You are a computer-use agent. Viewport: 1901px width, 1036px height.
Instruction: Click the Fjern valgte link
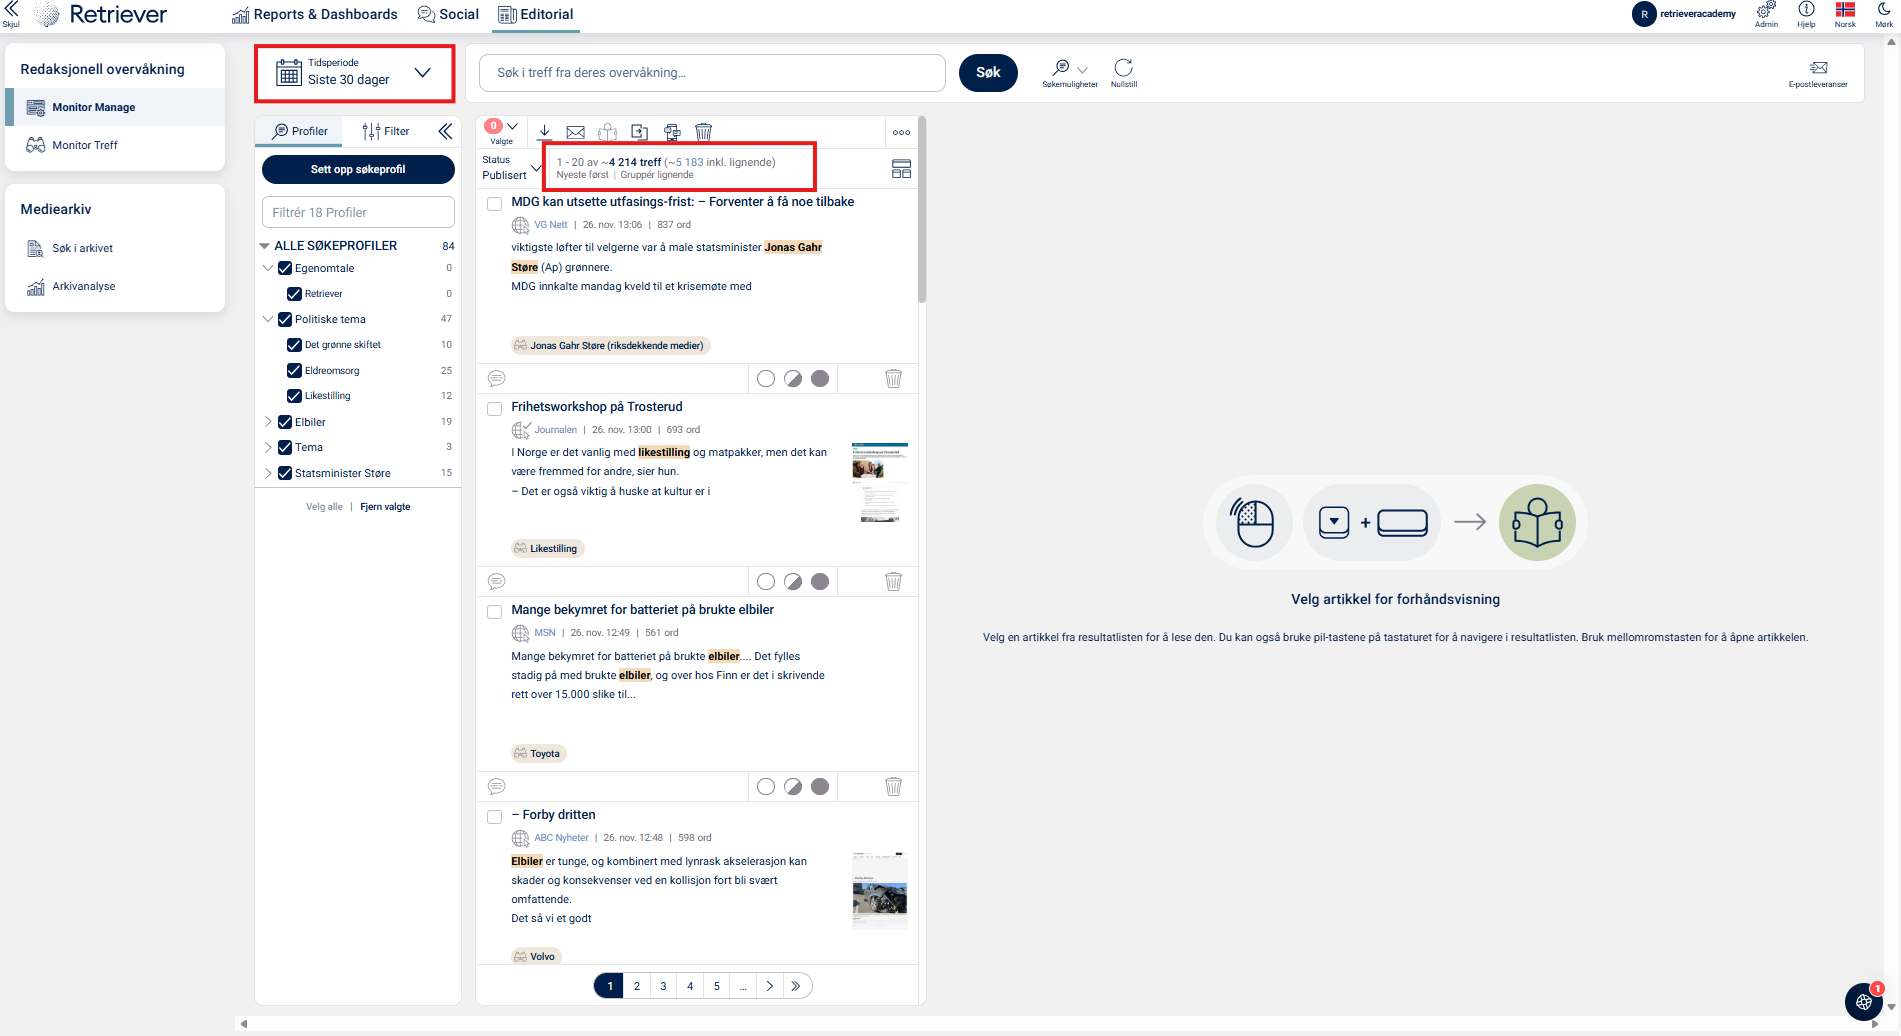click(x=385, y=507)
